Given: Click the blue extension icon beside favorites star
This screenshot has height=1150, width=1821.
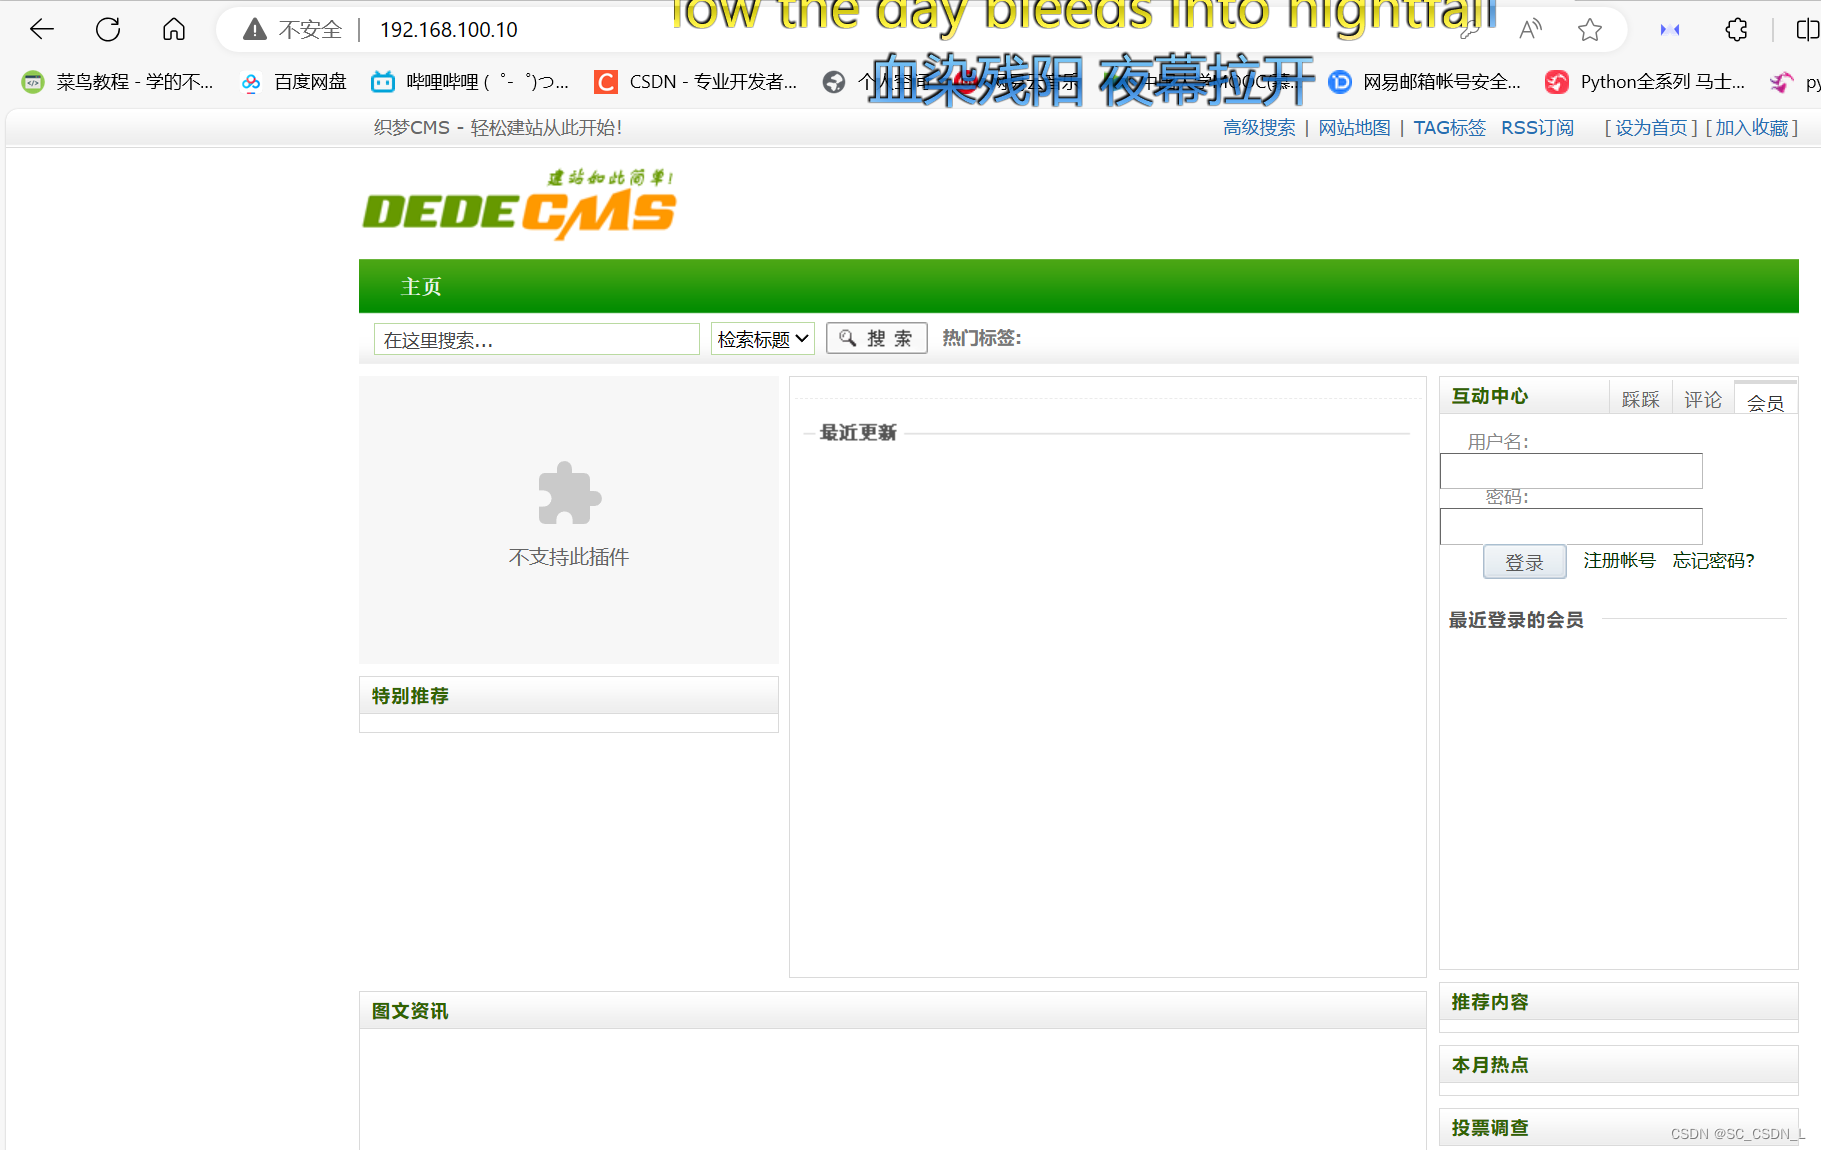Looking at the screenshot, I should (x=1670, y=30).
